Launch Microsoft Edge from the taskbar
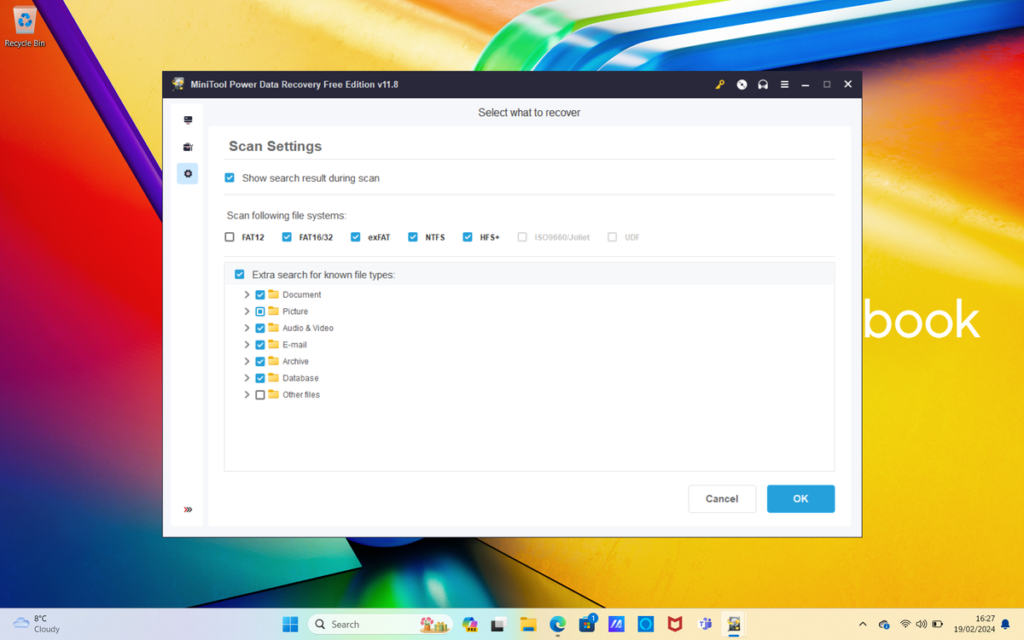This screenshot has height=640, width=1024. pyautogui.click(x=557, y=624)
